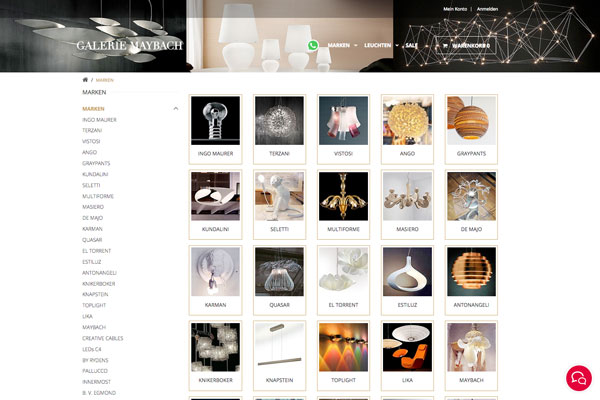
Task: Open Seletti monkey lamp thumbnail
Action: click(x=279, y=196)
